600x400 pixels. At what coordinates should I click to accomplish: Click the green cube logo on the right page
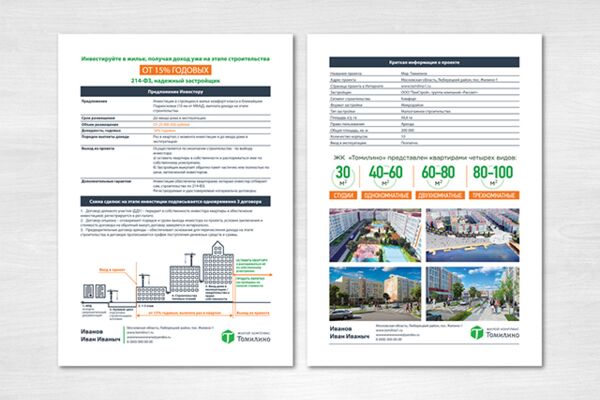click(477, 333)
